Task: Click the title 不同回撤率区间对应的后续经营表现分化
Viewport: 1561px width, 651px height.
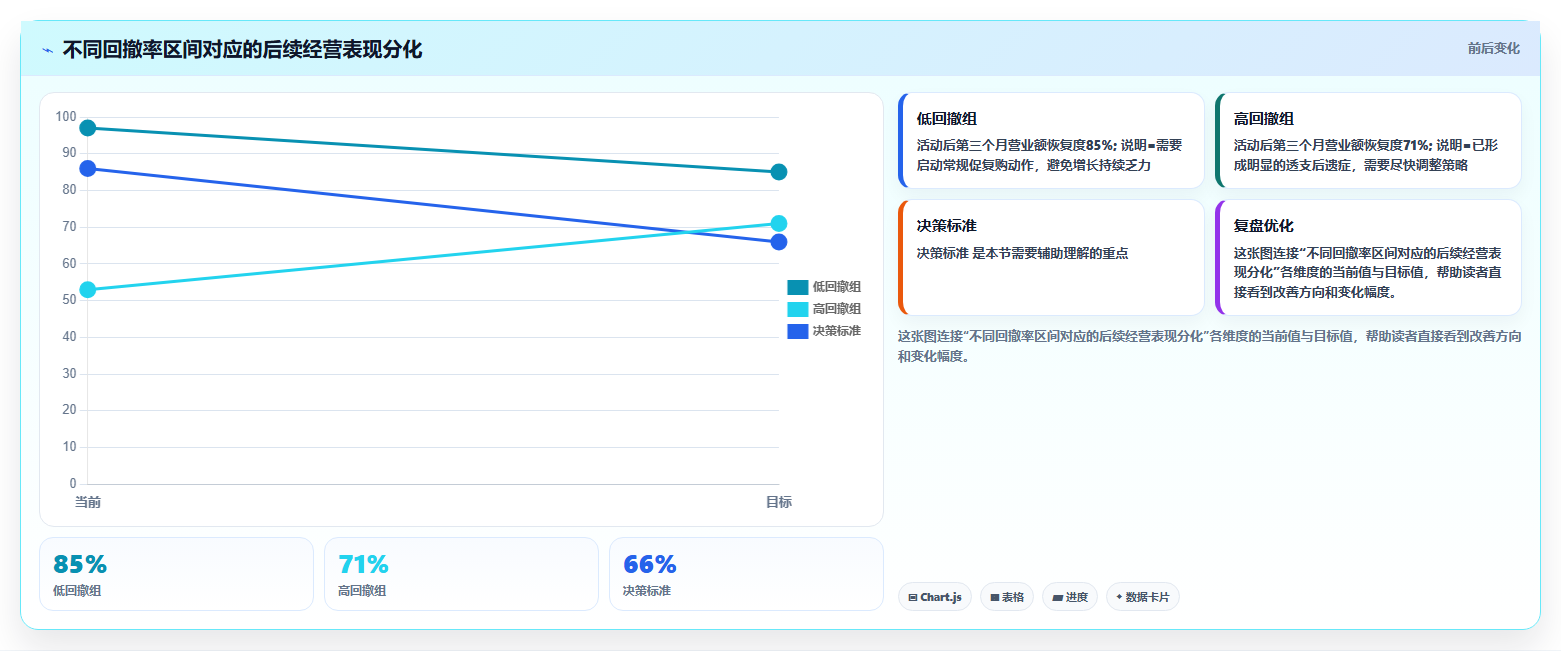Action: (x=242, y=50)
